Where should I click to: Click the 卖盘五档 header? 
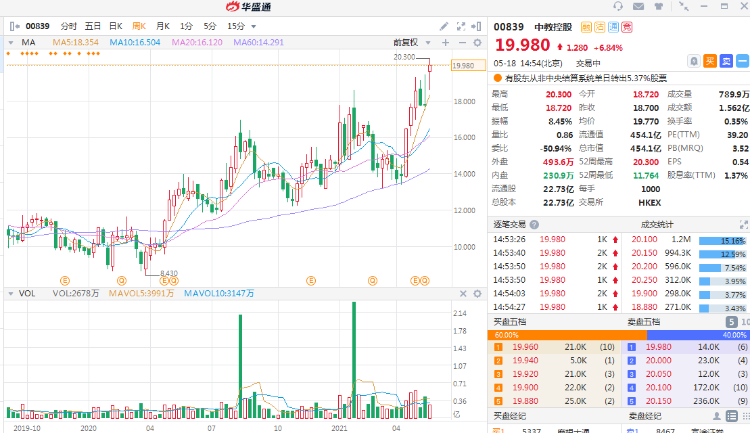(643, 322)
